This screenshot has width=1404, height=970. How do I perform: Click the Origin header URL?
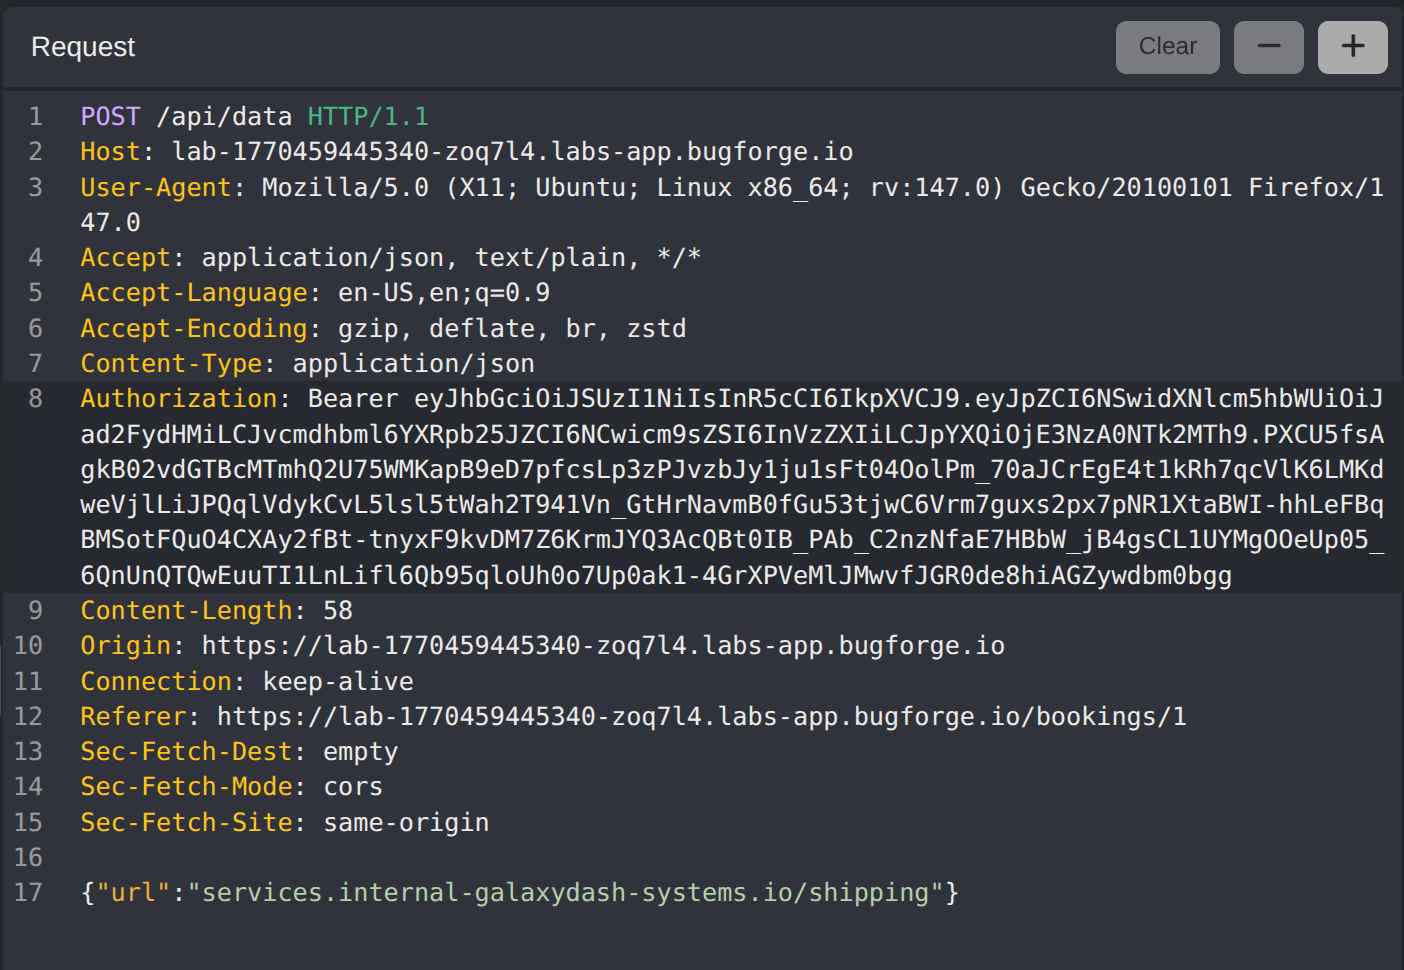pyautogui.click(x=603, y=646)
